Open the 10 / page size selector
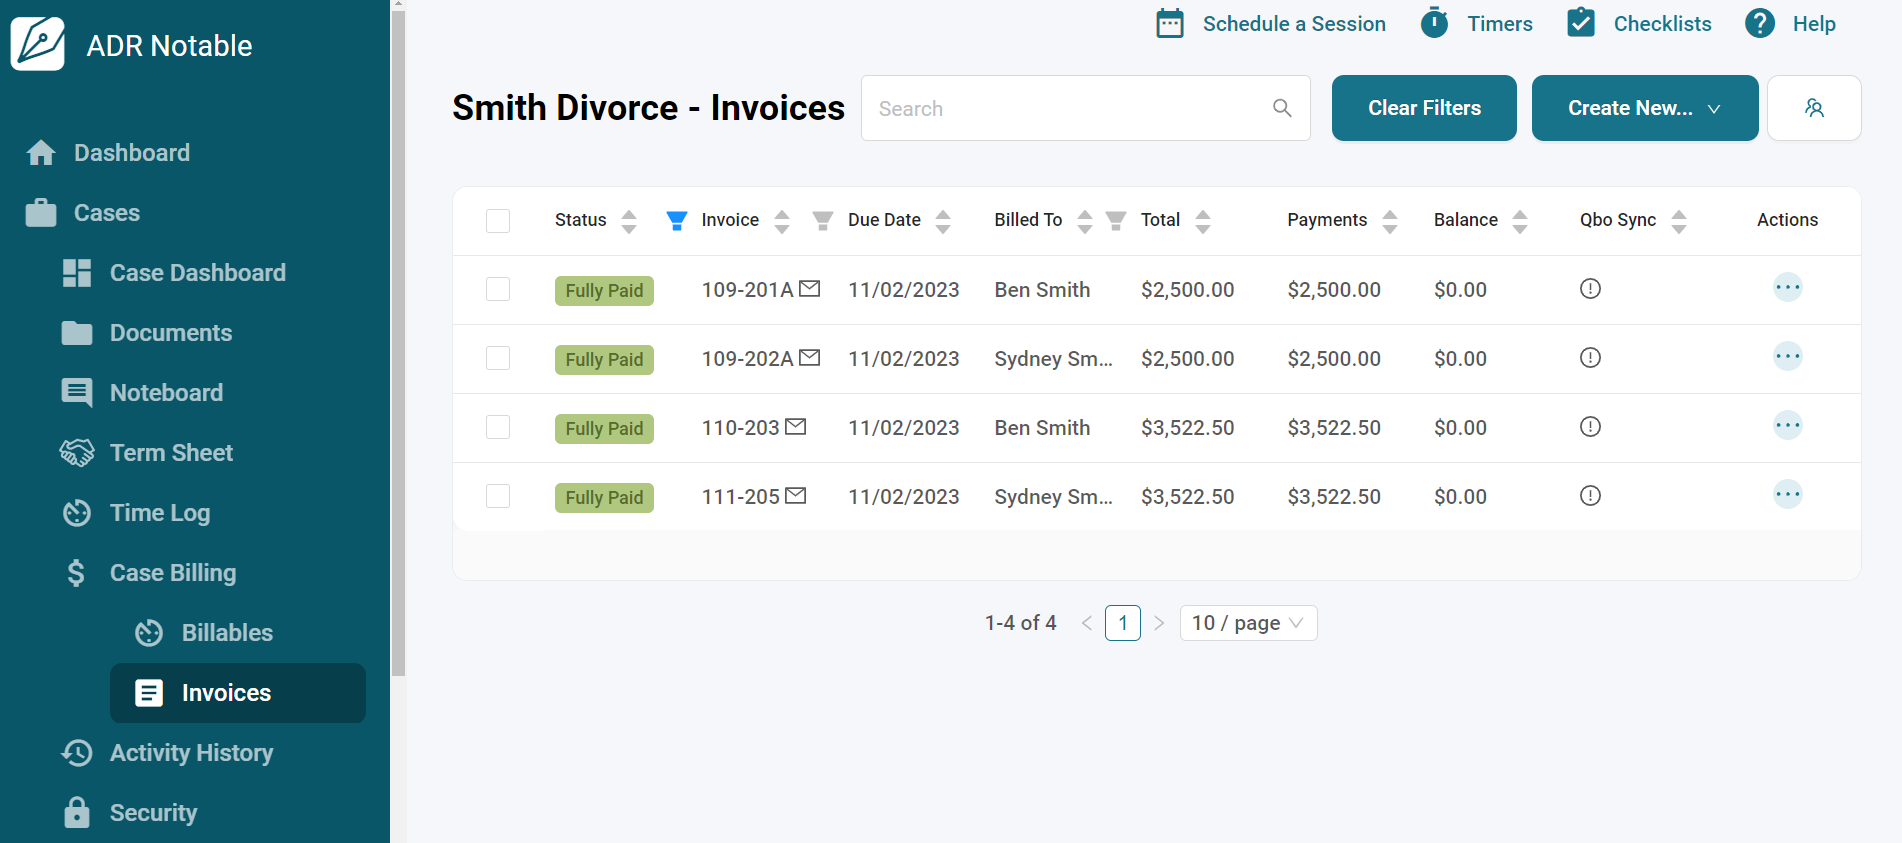 (x=1247, y=623)
